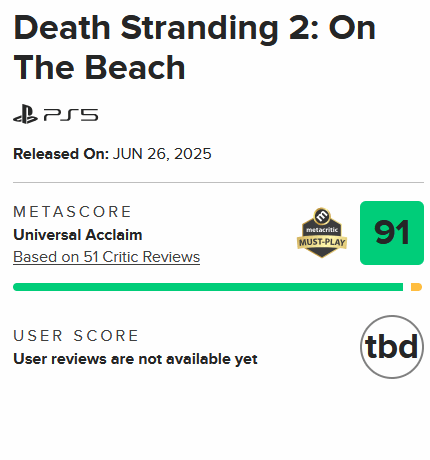
Task: Click the small Metacritic 'm' logo on badge
Action: click(322, 216)
